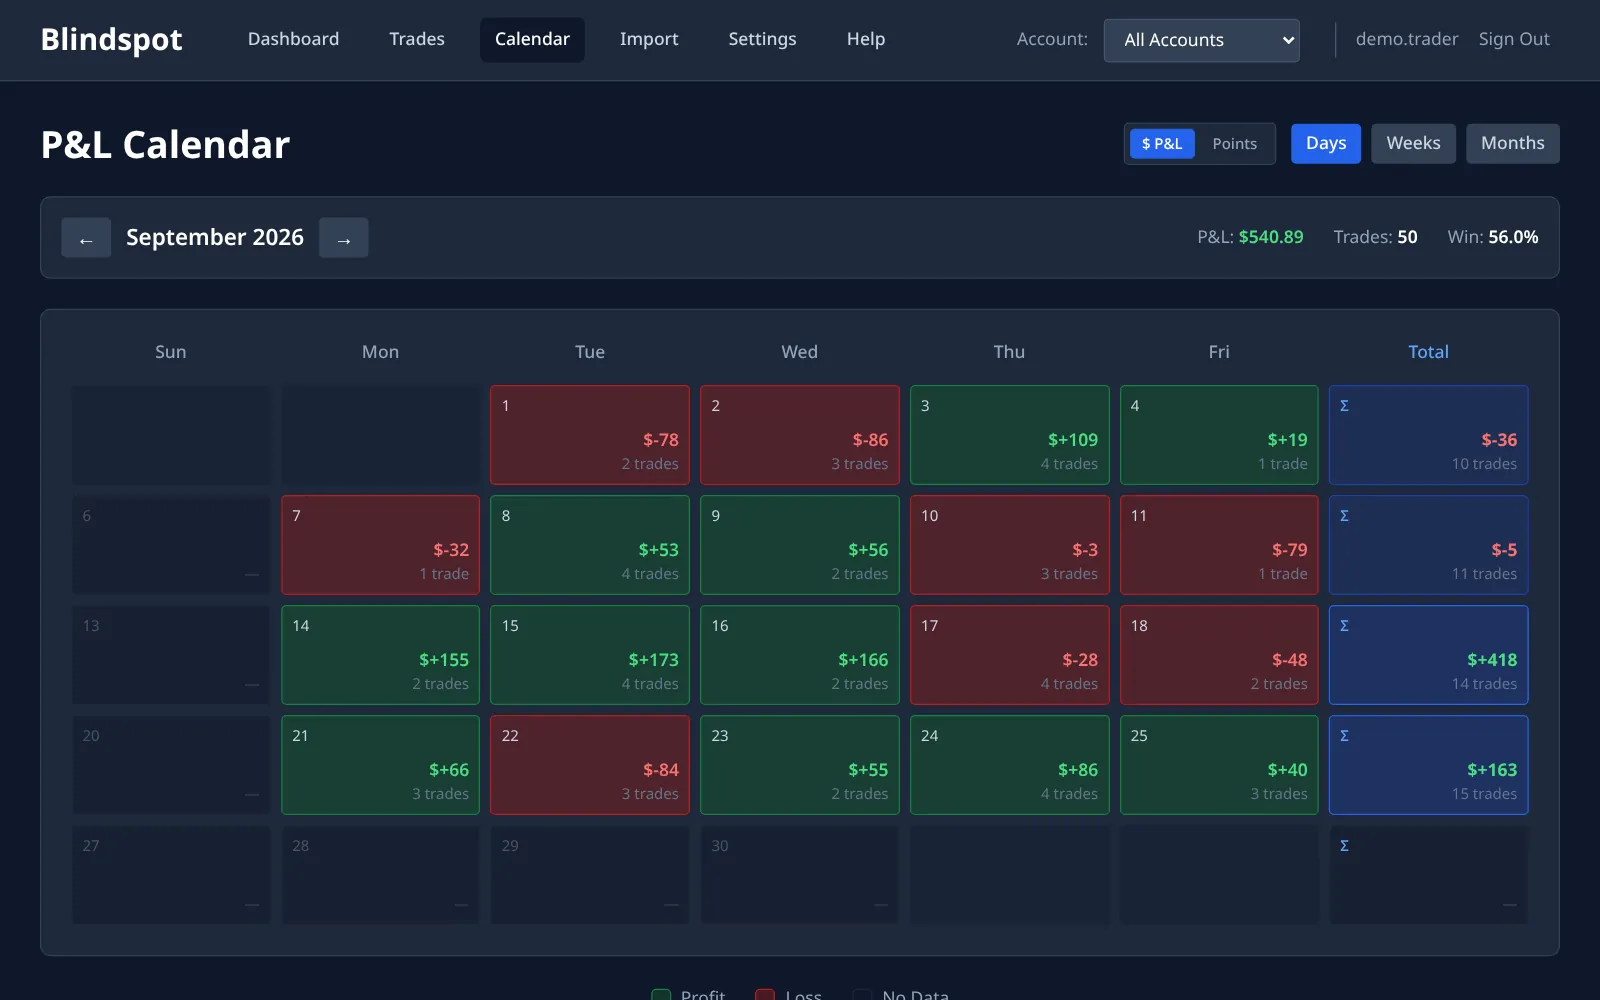
Task: Click the sigma icon in the $-5 weekly total
Action: click(1344, 516)
